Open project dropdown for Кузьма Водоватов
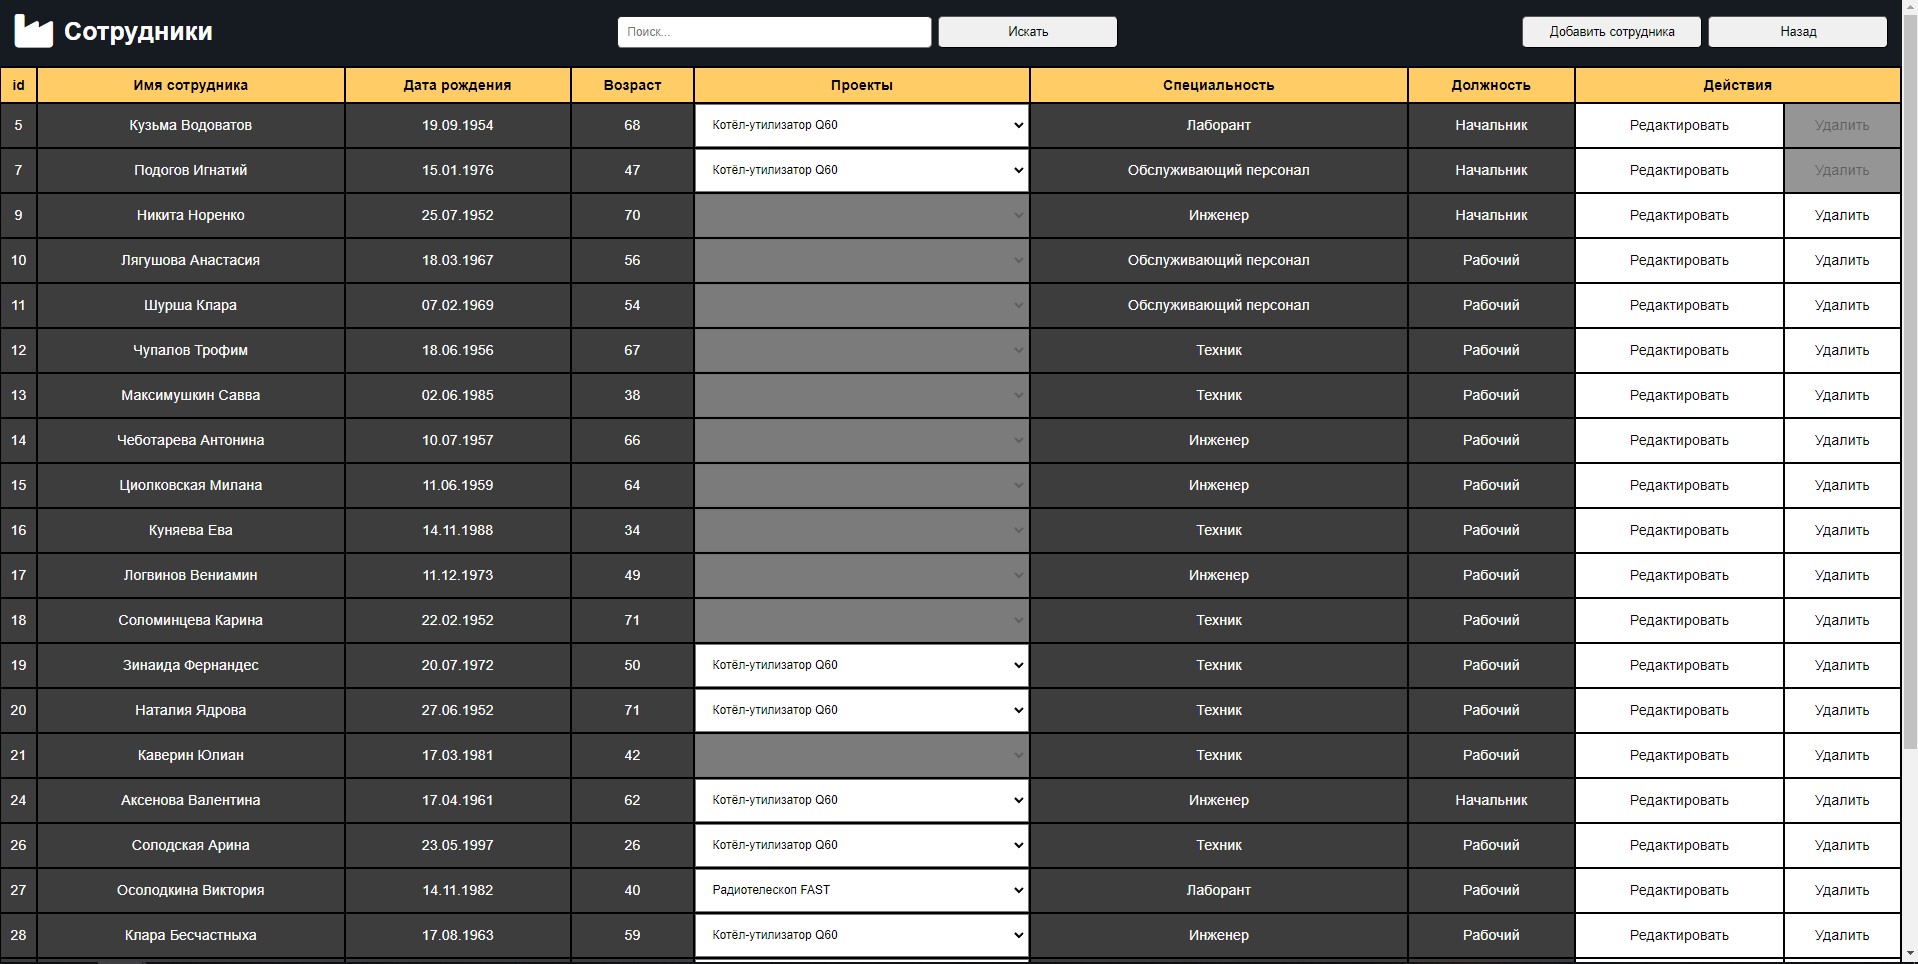 click(861, 126)
